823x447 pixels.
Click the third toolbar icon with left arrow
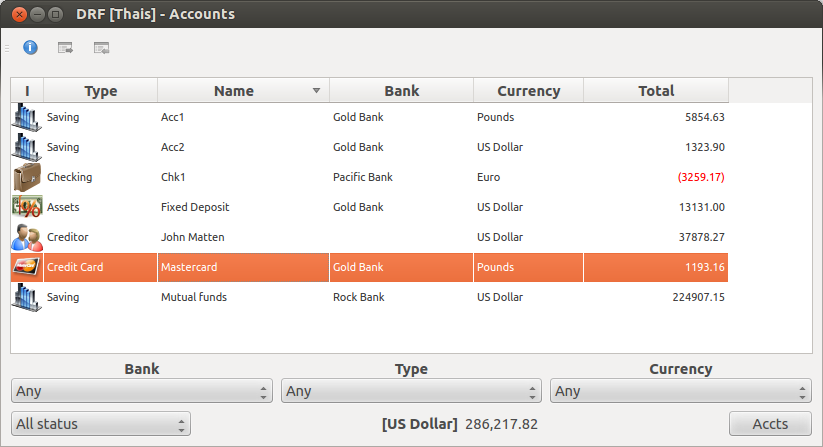click(x=101, y=48)
